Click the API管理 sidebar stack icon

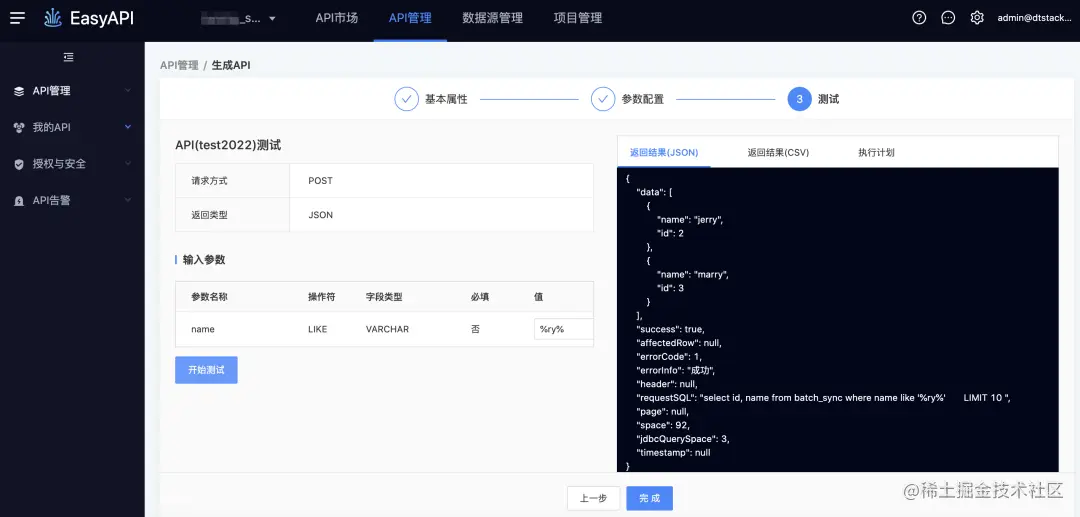tap(19, 91)
